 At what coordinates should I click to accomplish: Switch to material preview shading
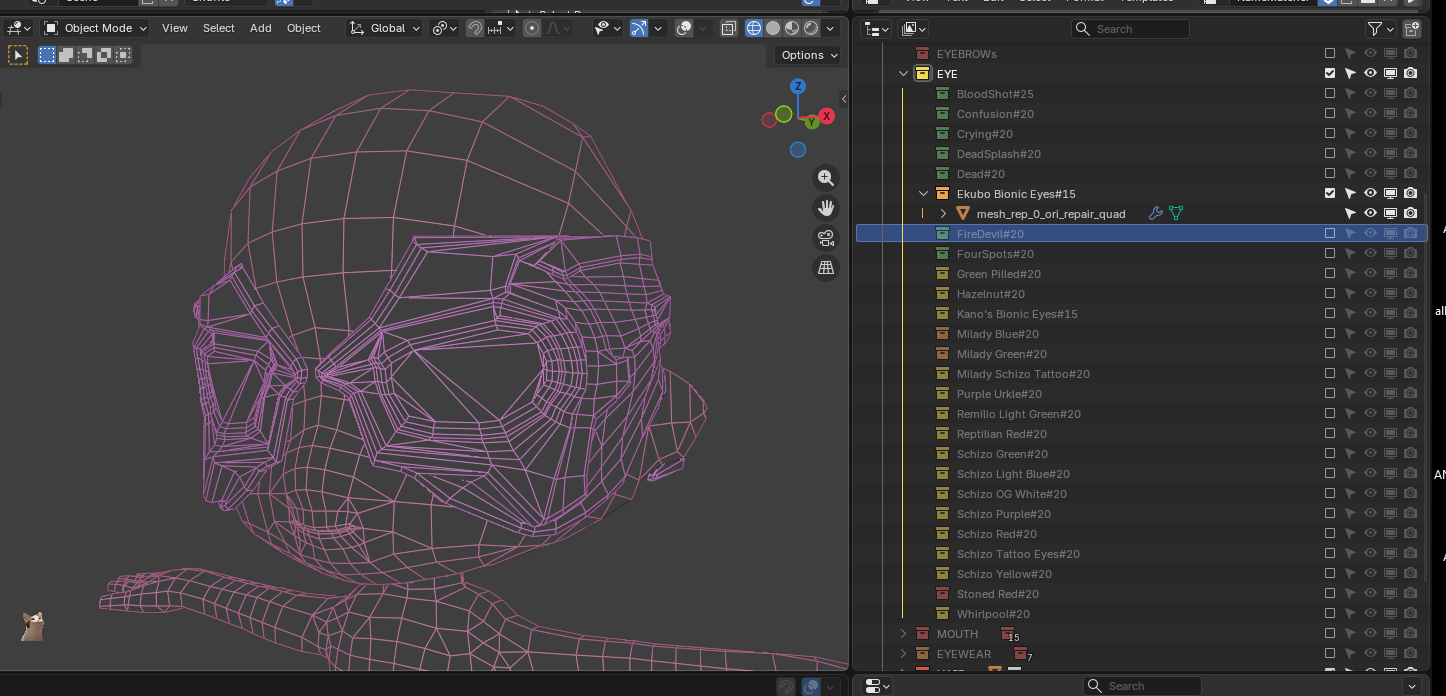pyautogui.click(x=792, y=28)
